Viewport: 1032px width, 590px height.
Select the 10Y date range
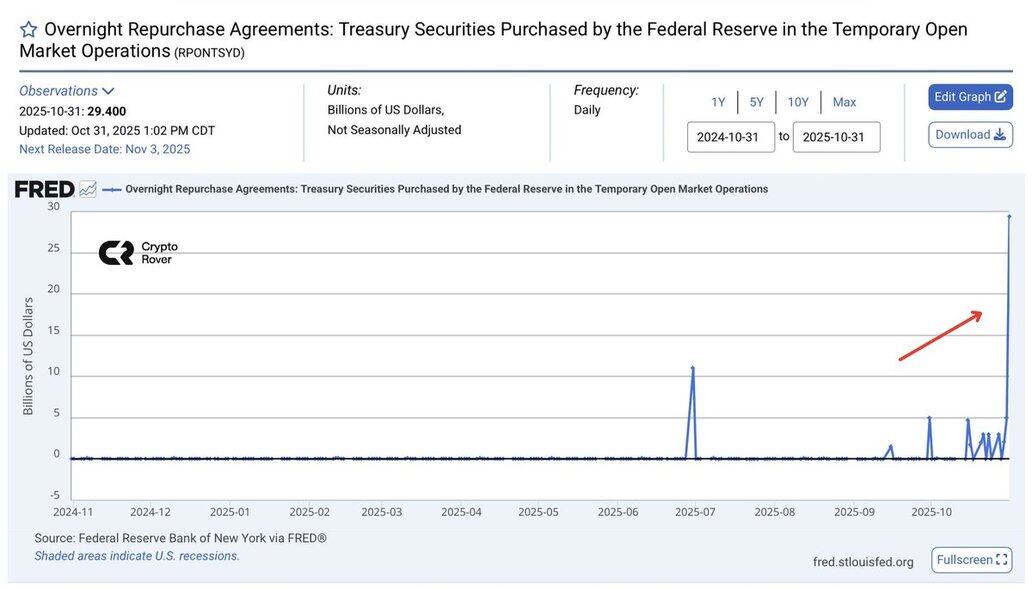(x=797, y=102)
